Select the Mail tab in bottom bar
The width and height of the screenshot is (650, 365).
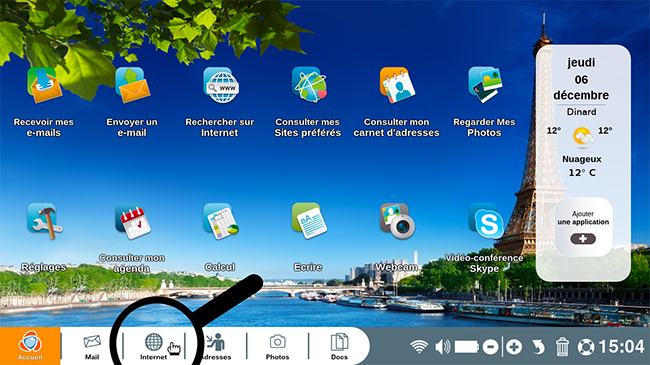click(92, 347)
